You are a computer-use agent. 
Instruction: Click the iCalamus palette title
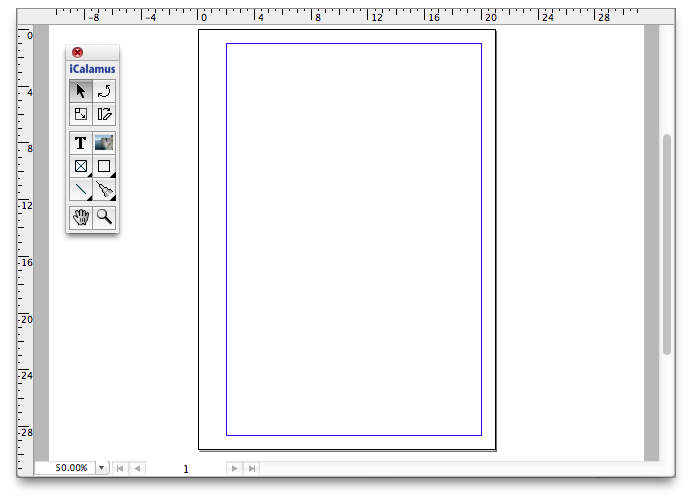coord(92,69)
